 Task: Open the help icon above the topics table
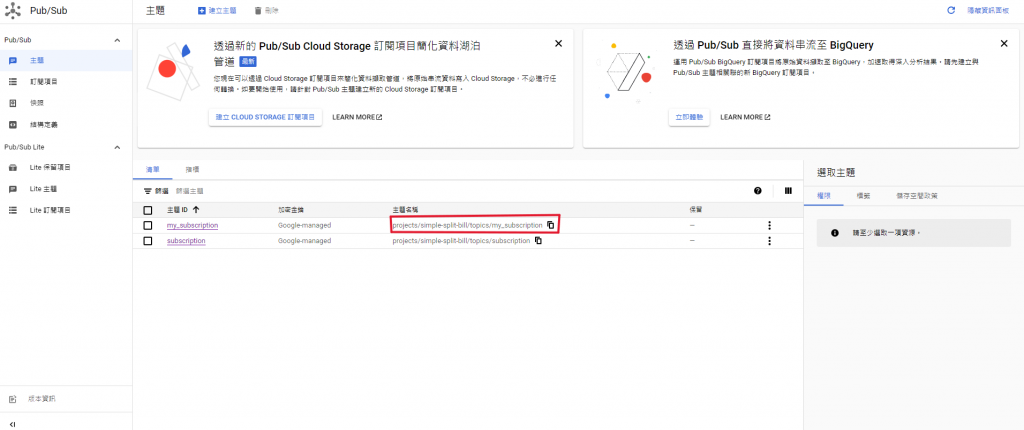click(758, 191)
